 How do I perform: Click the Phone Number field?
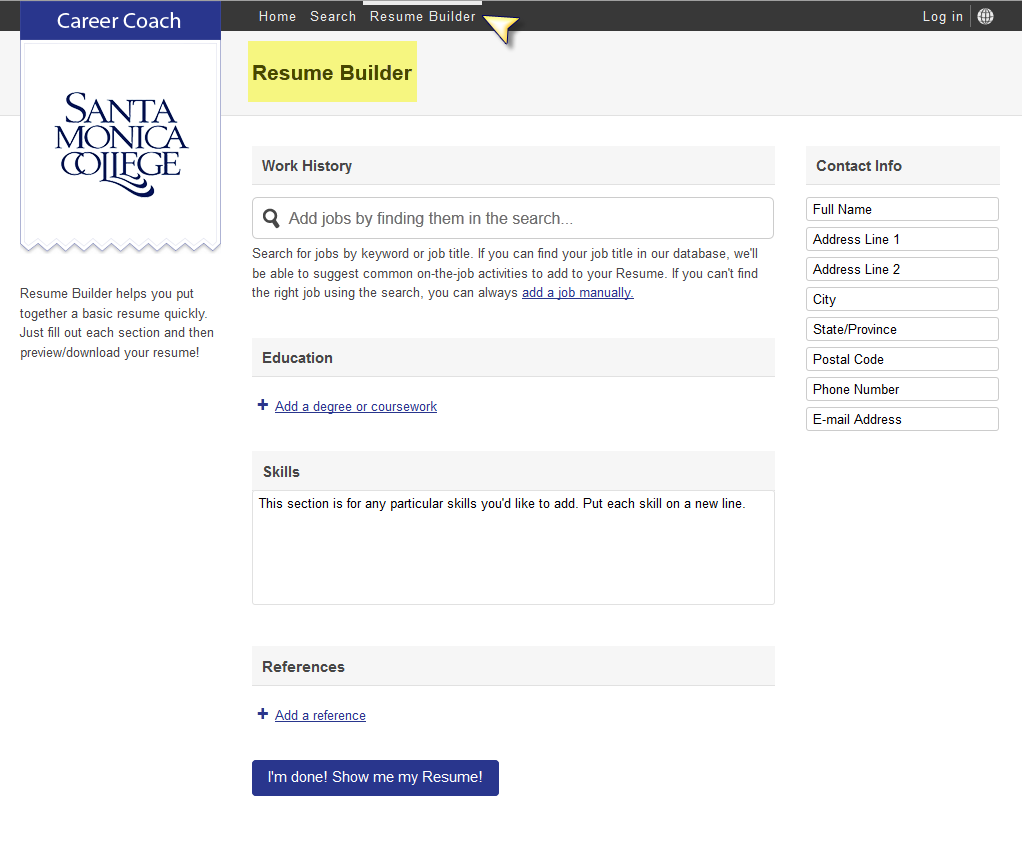(901, 388)
